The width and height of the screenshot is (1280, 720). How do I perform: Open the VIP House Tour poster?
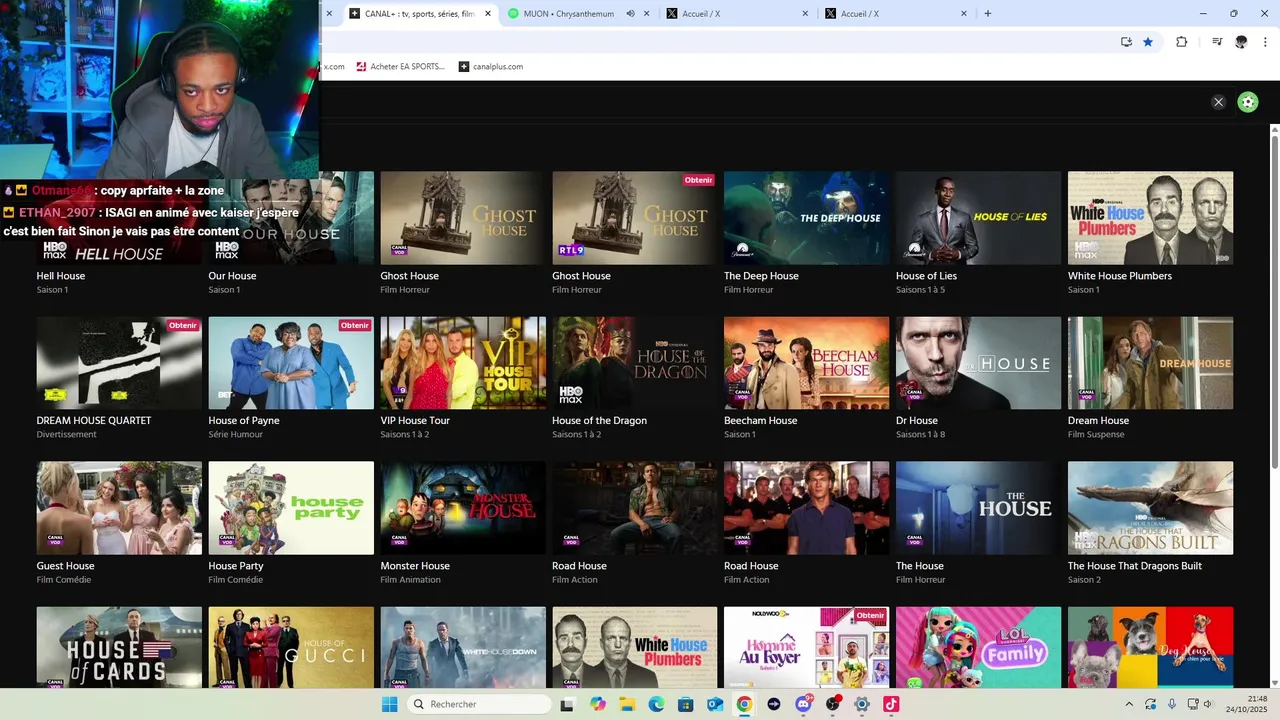(463, 363)
